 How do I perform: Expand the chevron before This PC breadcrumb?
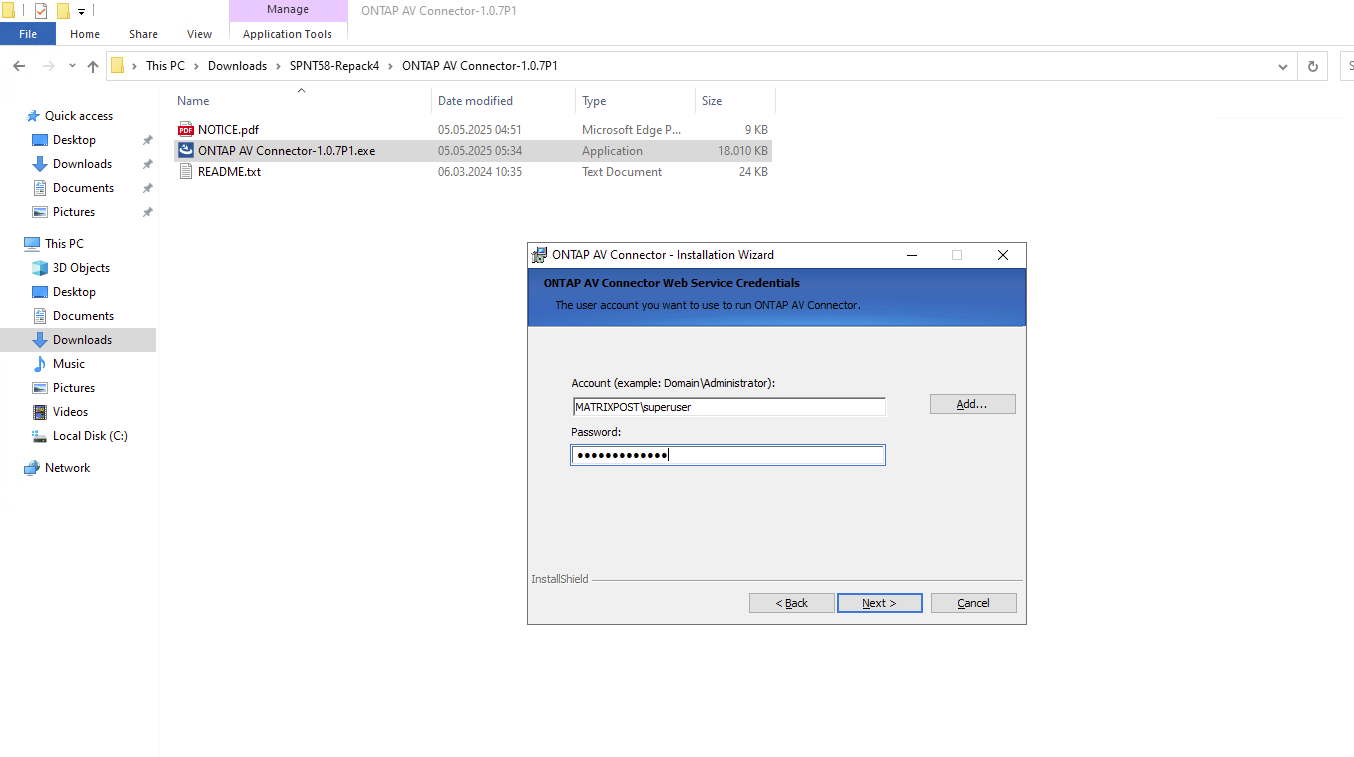[134, 66]
